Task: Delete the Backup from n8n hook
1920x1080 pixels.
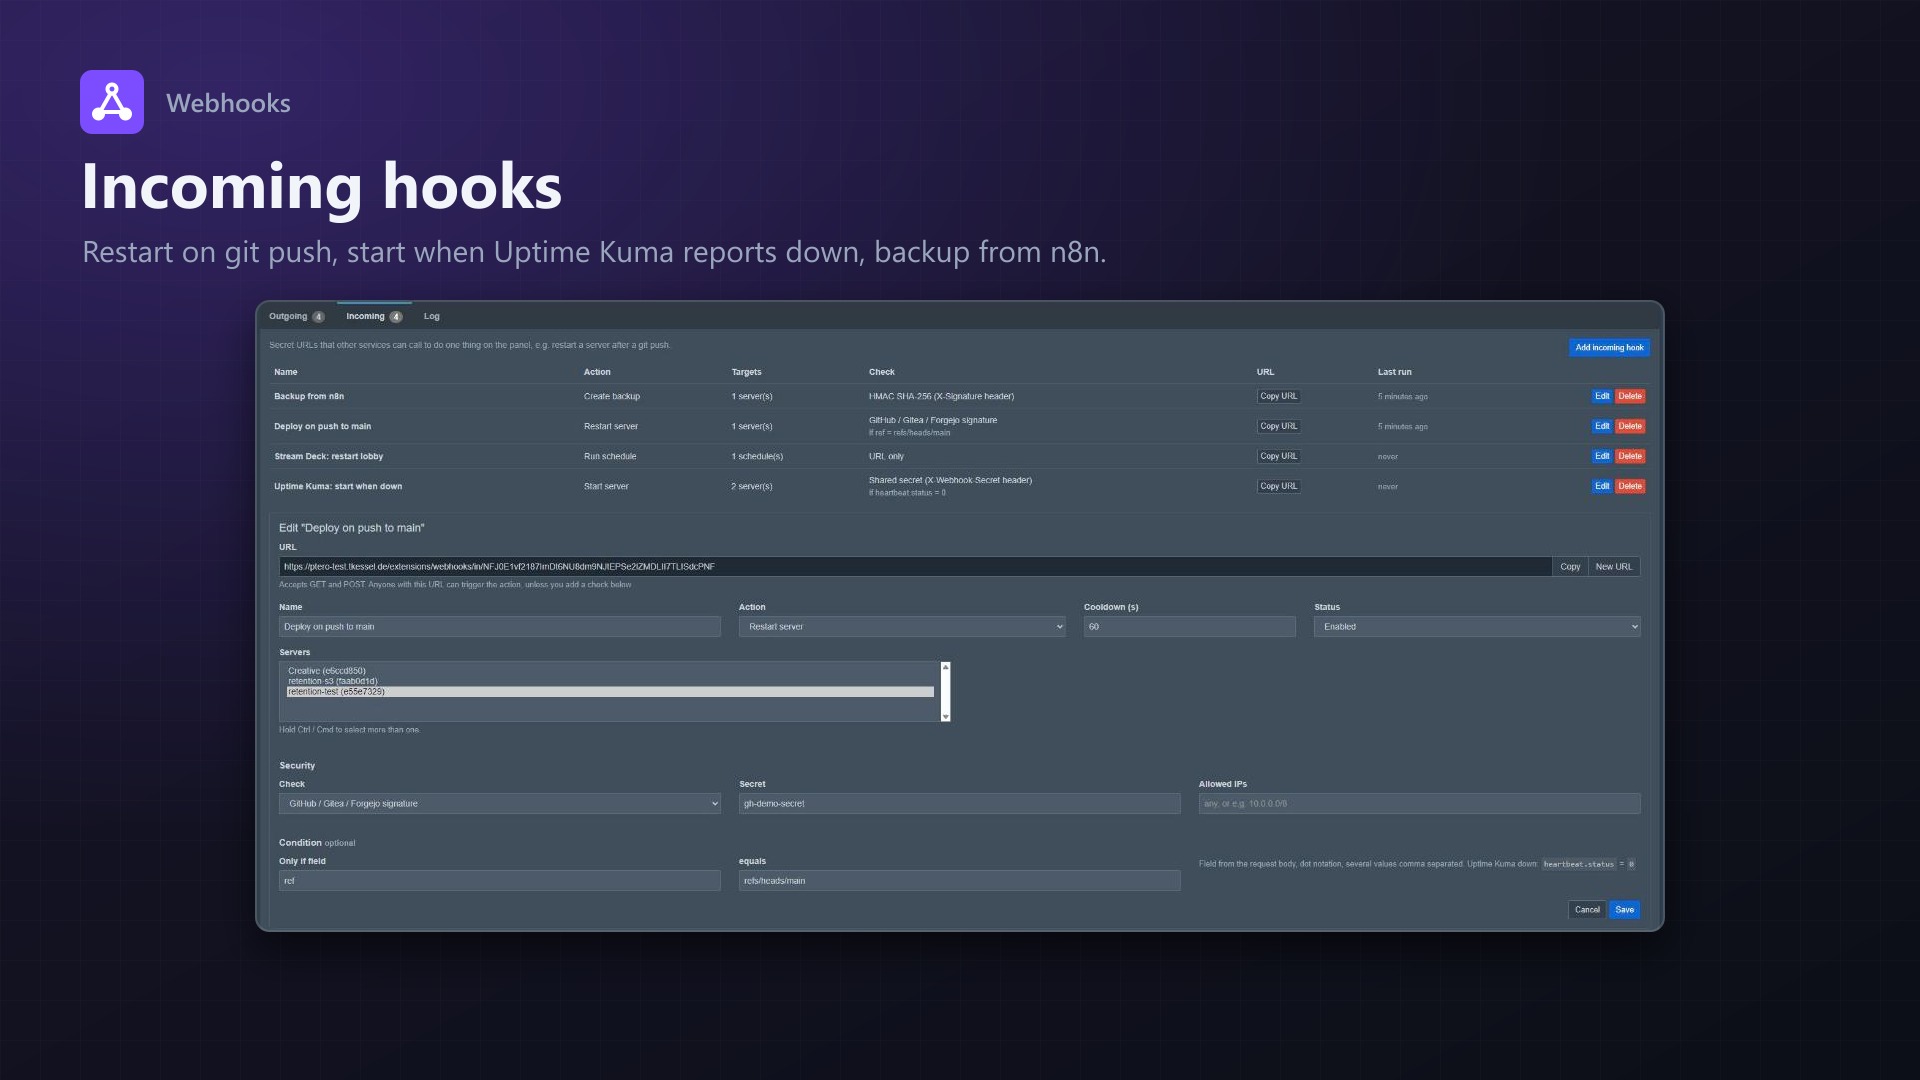Action: [x=1630, y=396]
